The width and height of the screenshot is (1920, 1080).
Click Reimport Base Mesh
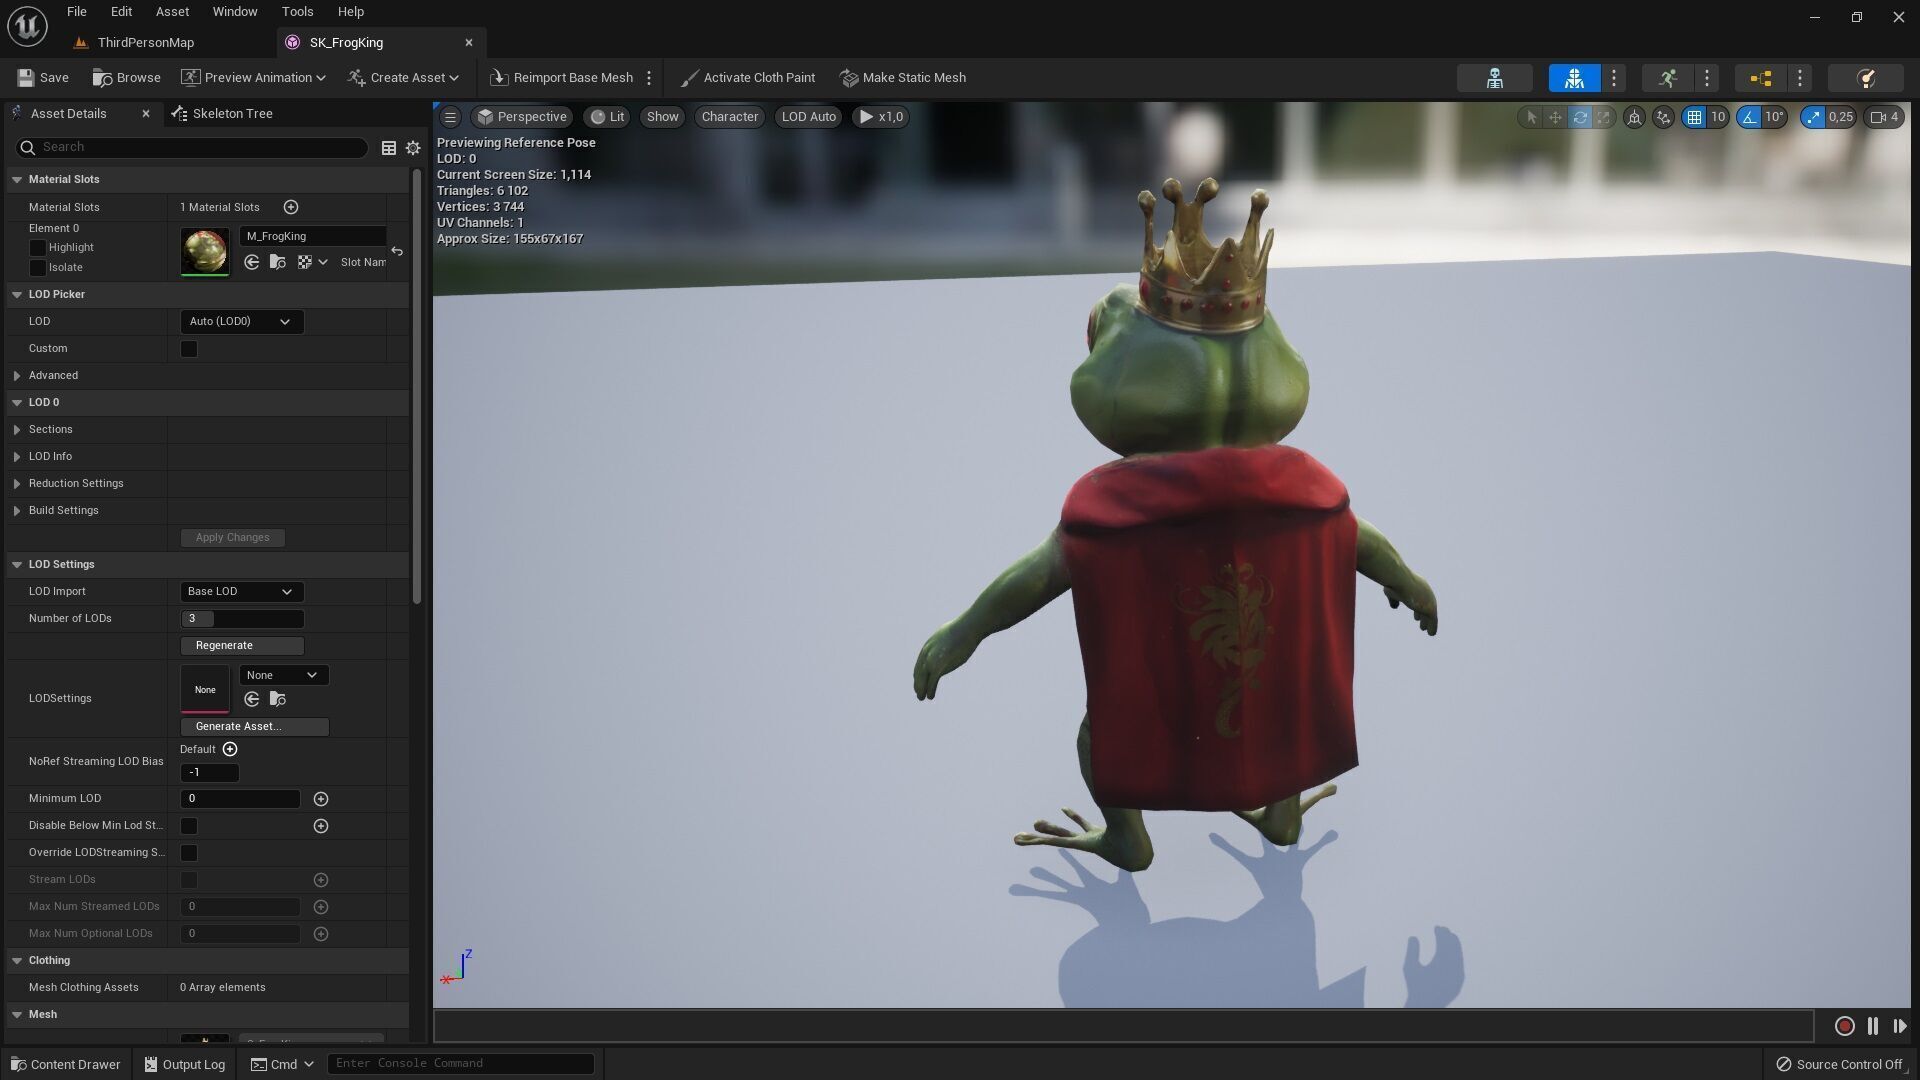point(562,78)
